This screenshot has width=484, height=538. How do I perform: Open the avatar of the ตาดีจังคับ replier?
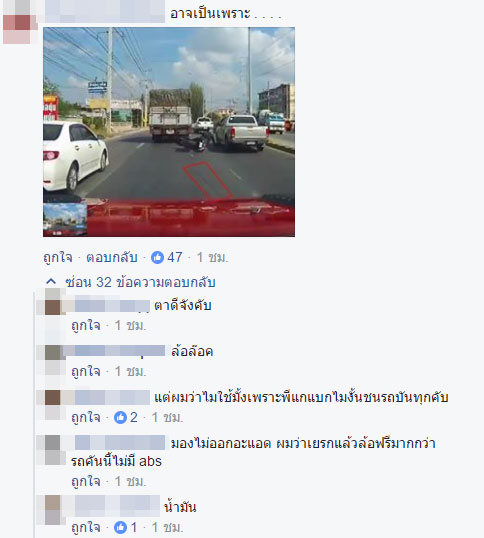[x=53, y=305]
